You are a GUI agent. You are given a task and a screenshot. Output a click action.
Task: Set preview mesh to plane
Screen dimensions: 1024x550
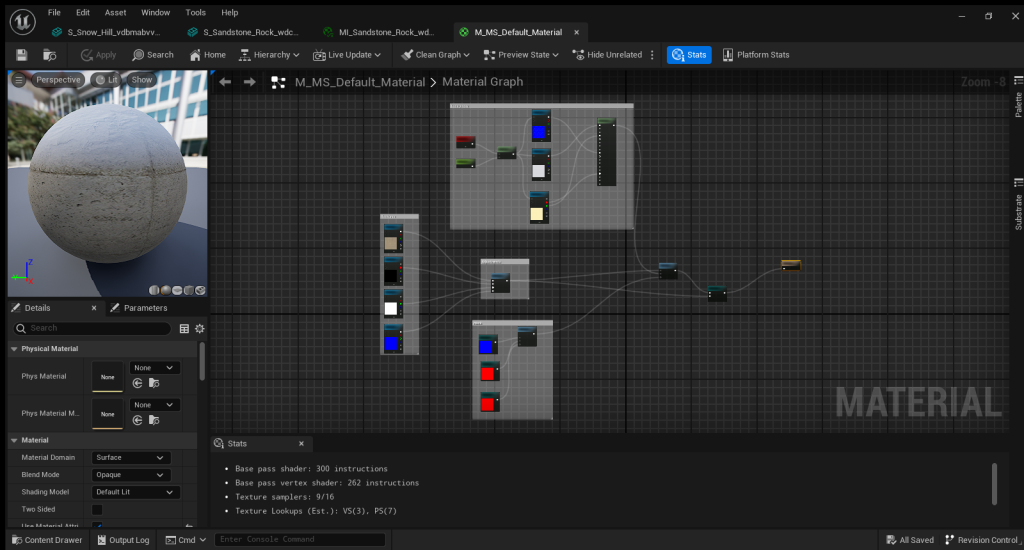(x=177, y=290)
